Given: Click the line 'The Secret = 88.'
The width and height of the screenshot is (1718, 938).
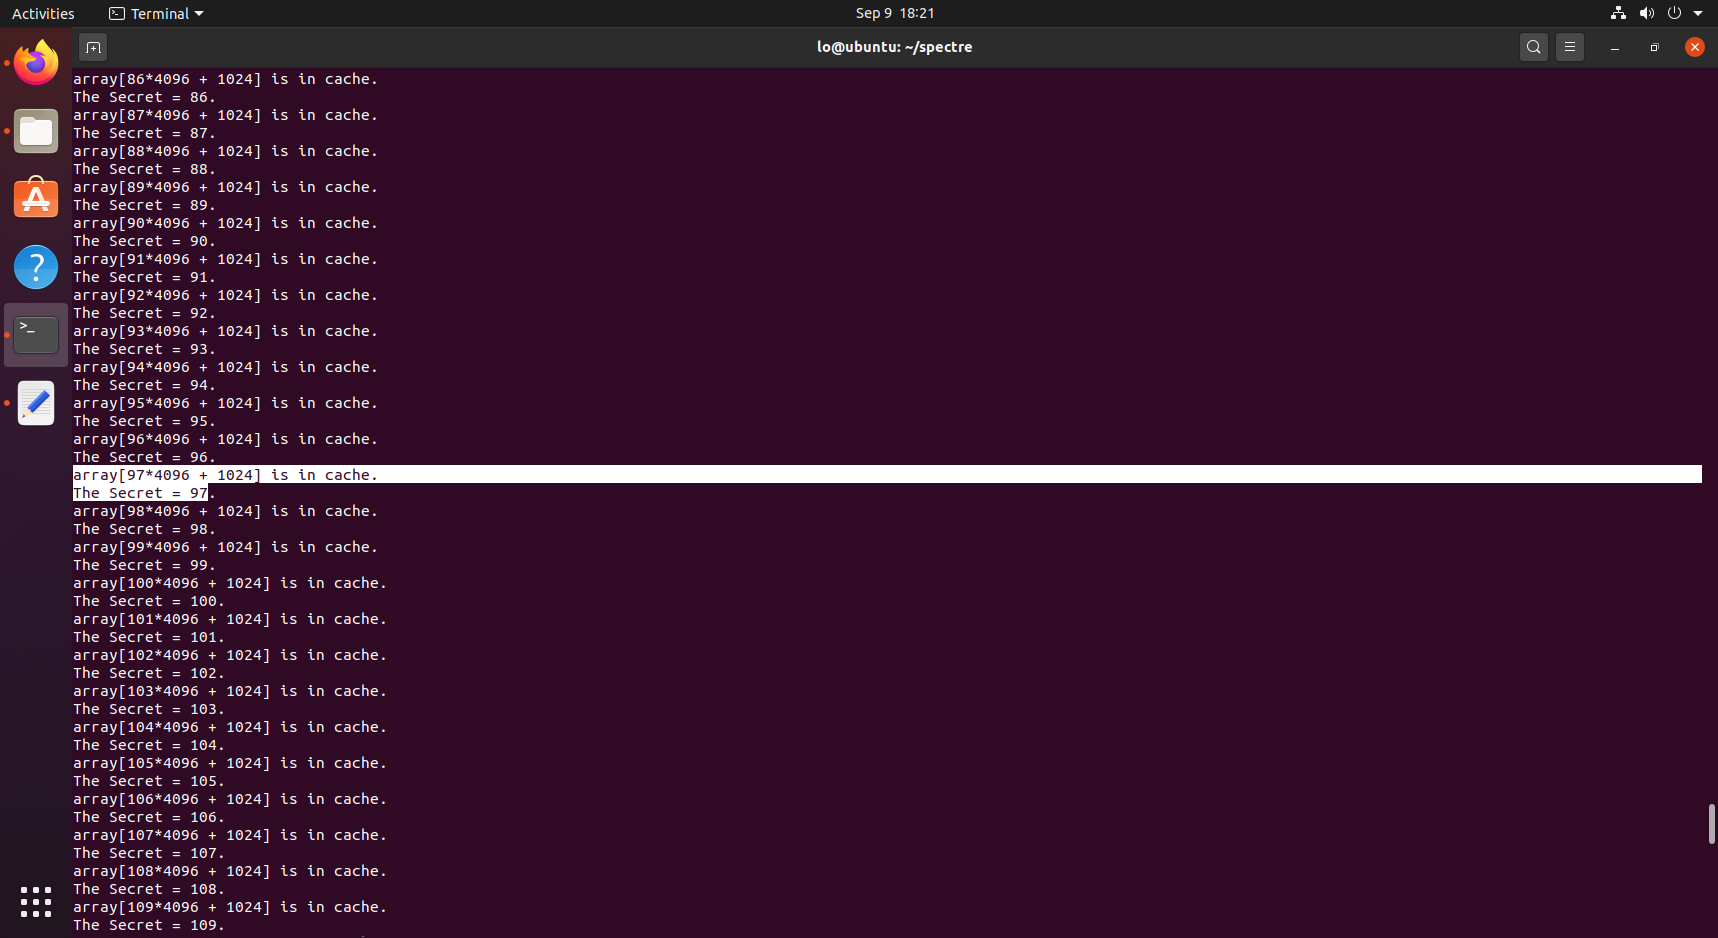Looking at the screenshot, I should (x=144, y=169).
